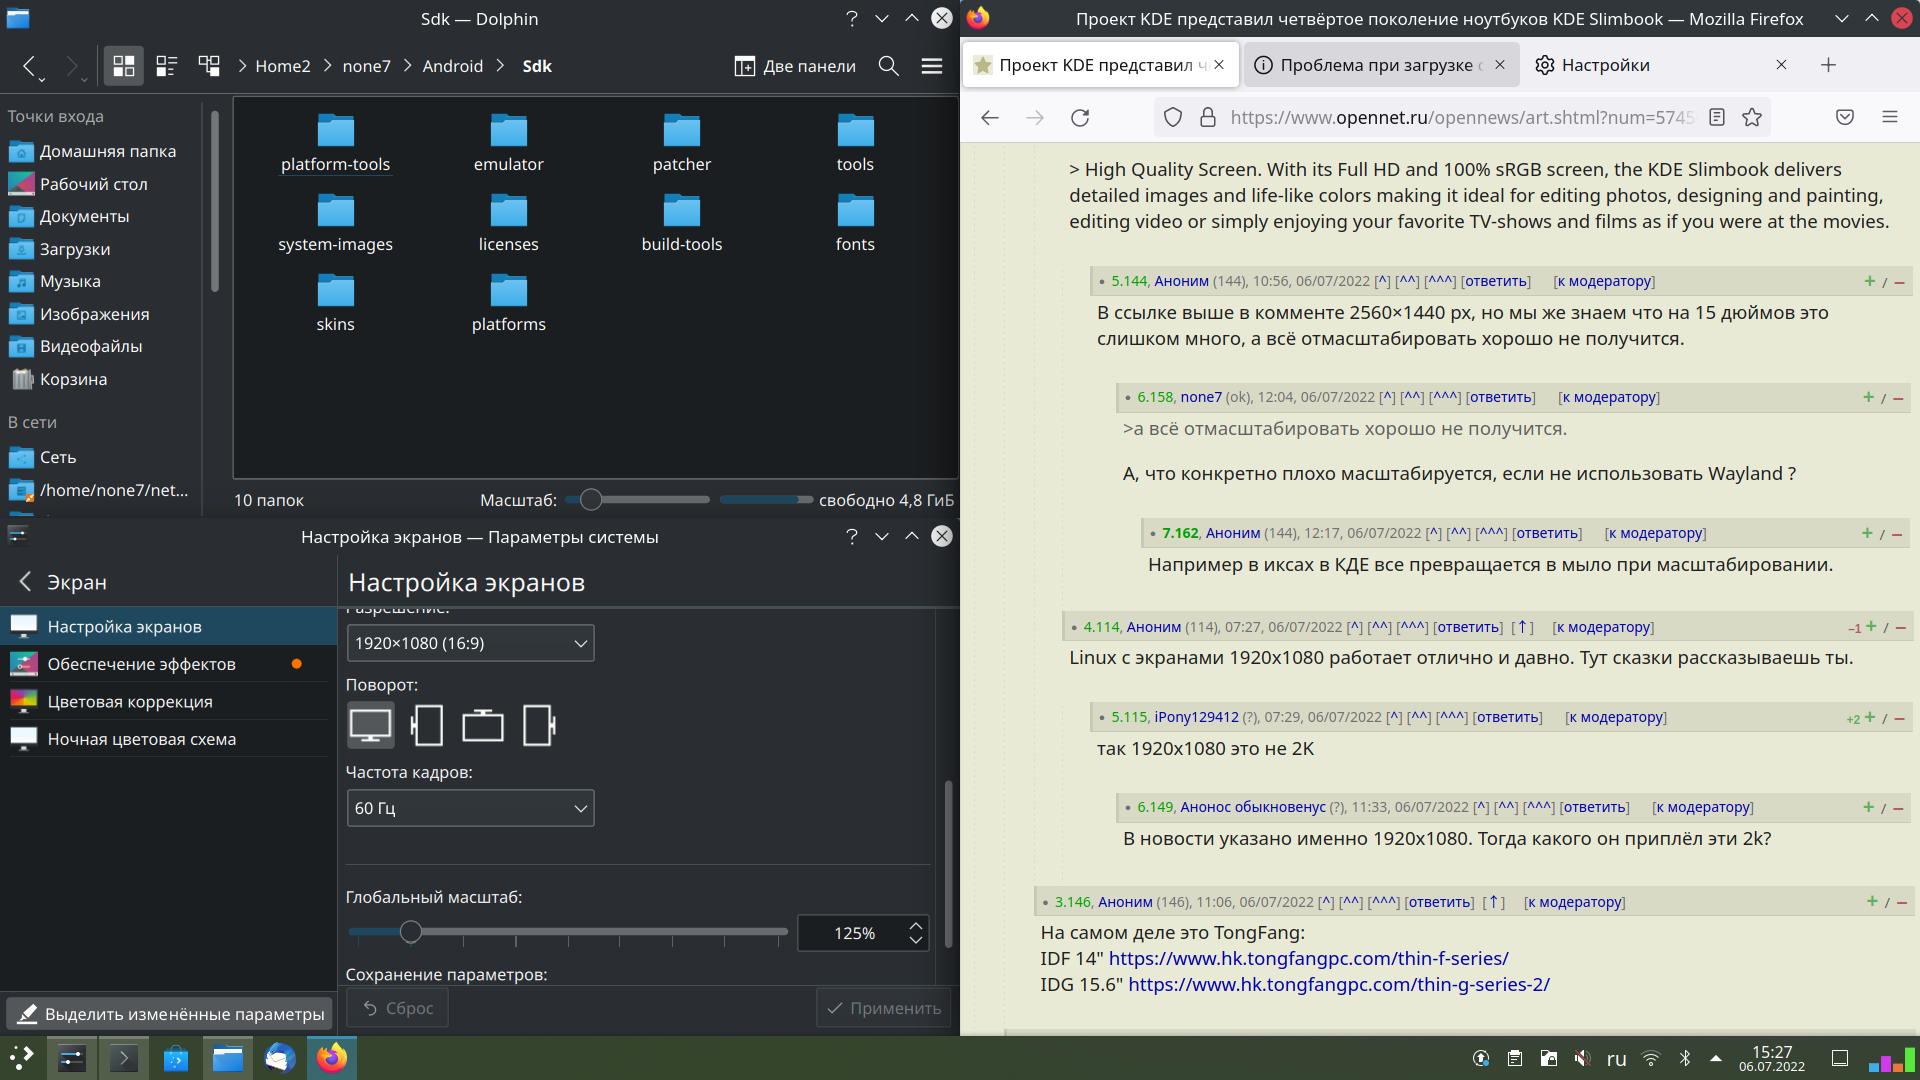The height and width of the screenshot is (1080, 1920).
Task: Open the system-images folder
Action: [335, 224]
